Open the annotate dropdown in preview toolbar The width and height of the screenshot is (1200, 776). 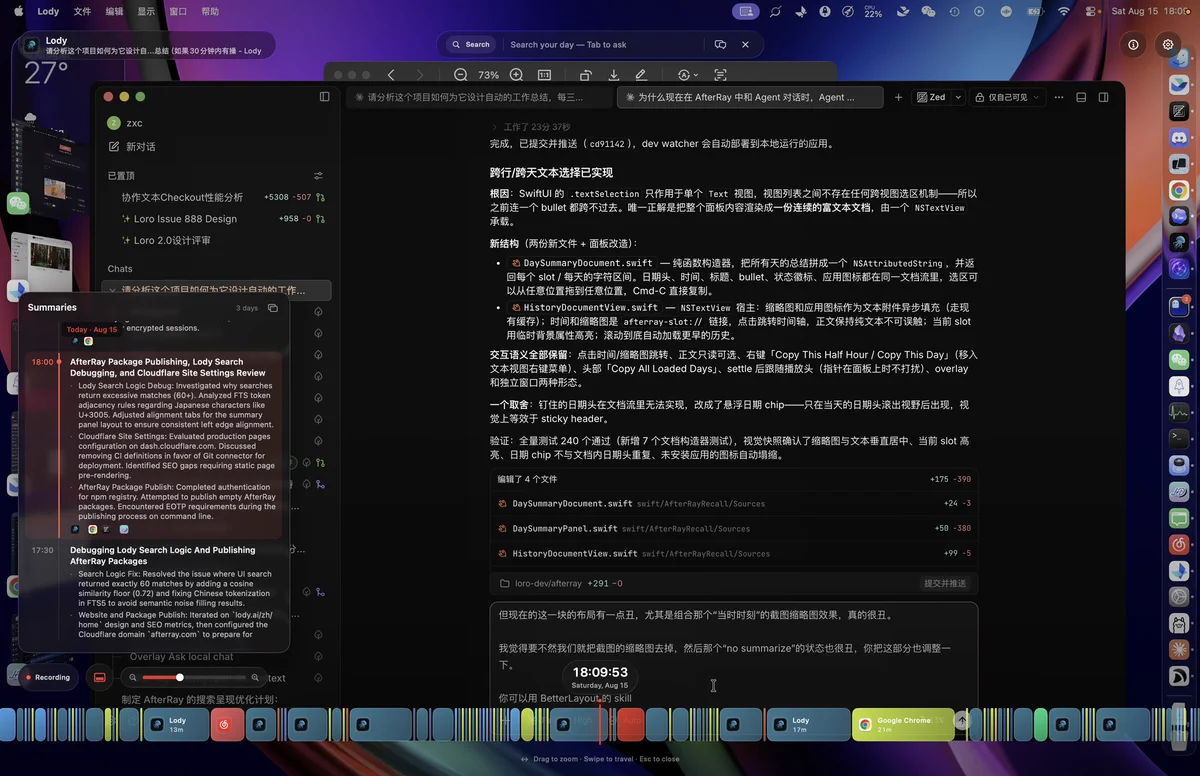point(687,75)
